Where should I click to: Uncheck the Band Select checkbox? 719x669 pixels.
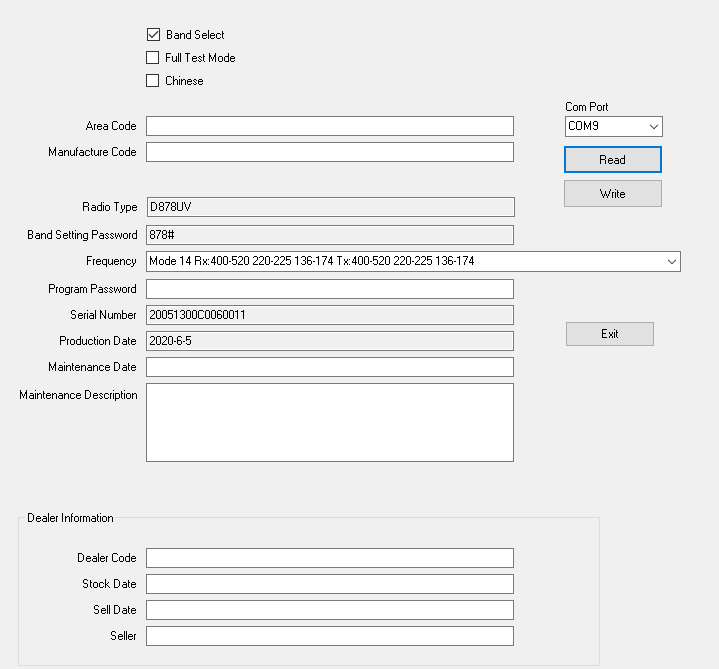pyautogui.click(x=153, y=35)
